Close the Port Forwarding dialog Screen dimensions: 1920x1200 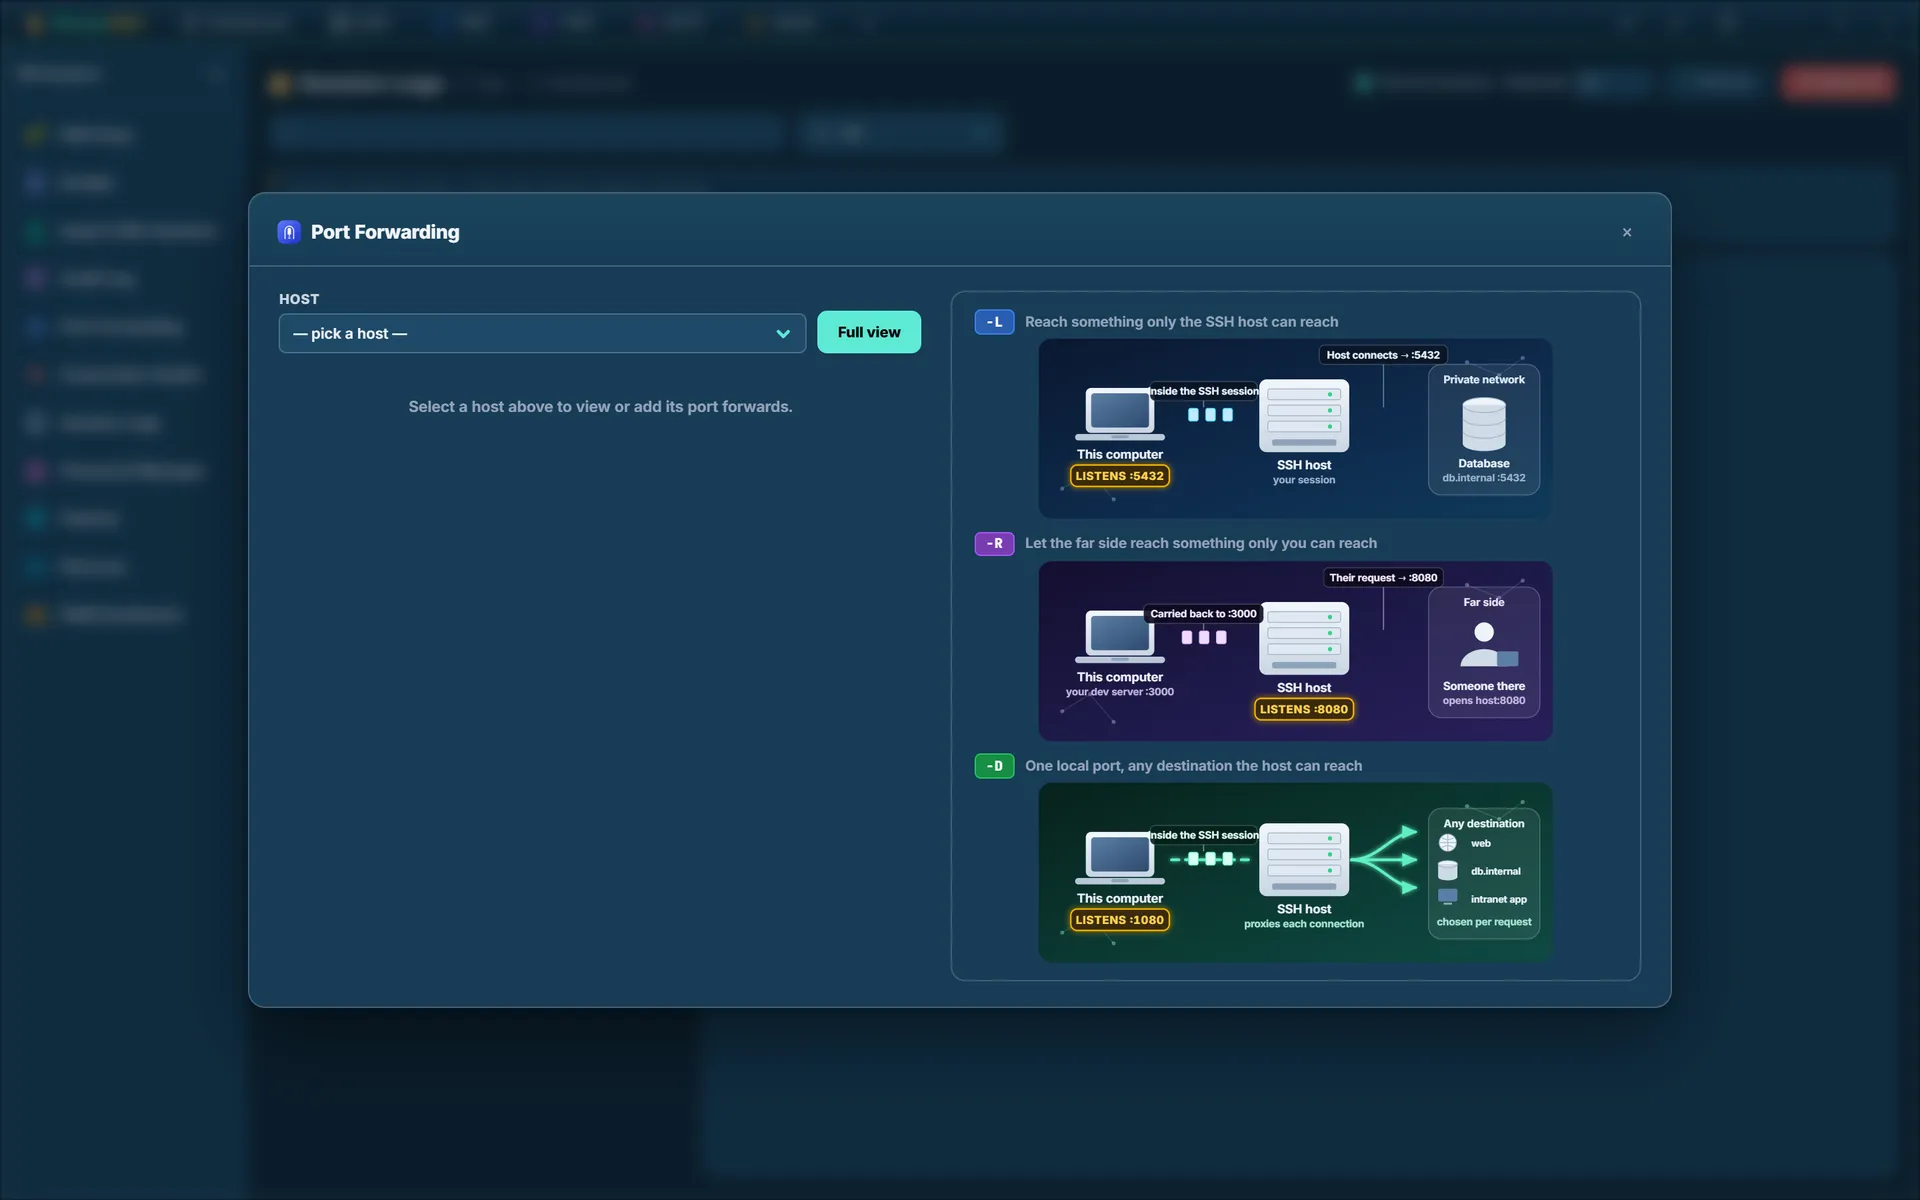coord(1627,232)
